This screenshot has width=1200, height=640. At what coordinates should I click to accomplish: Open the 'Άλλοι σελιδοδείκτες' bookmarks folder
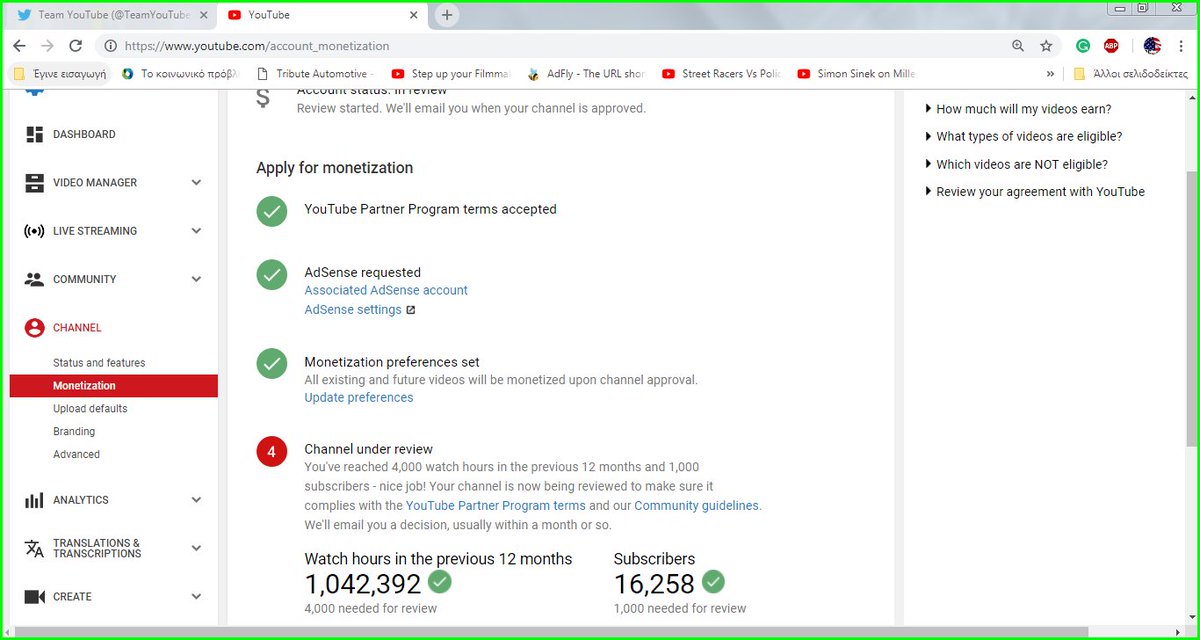click(x=1130, y=74)
